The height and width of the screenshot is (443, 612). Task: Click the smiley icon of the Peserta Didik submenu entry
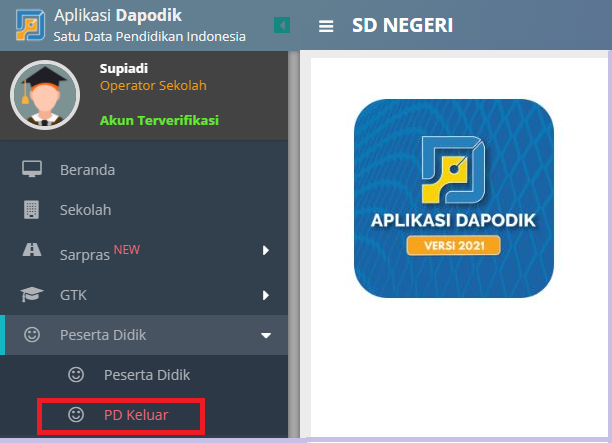(76, 375)
